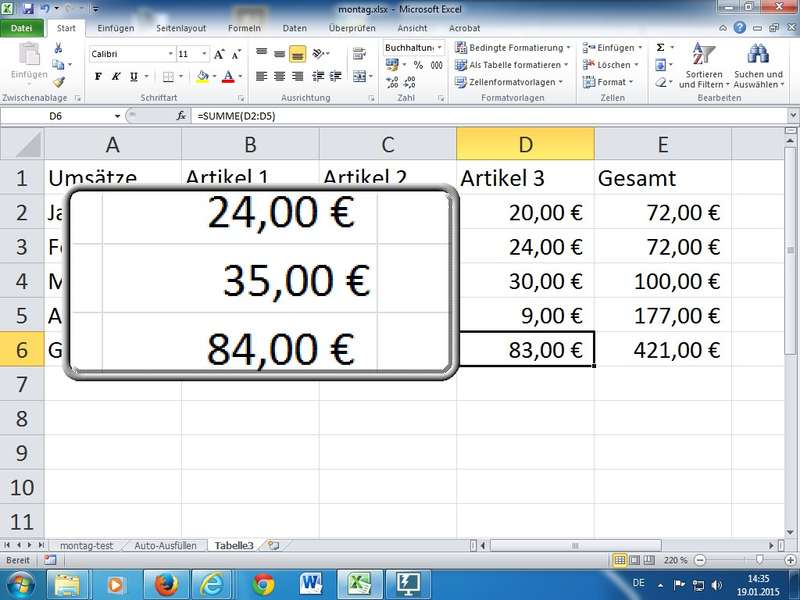The height and width of the screenshot is (600, 800).
Task: Click the format painter brush icon
Action: tap(59, 82)
